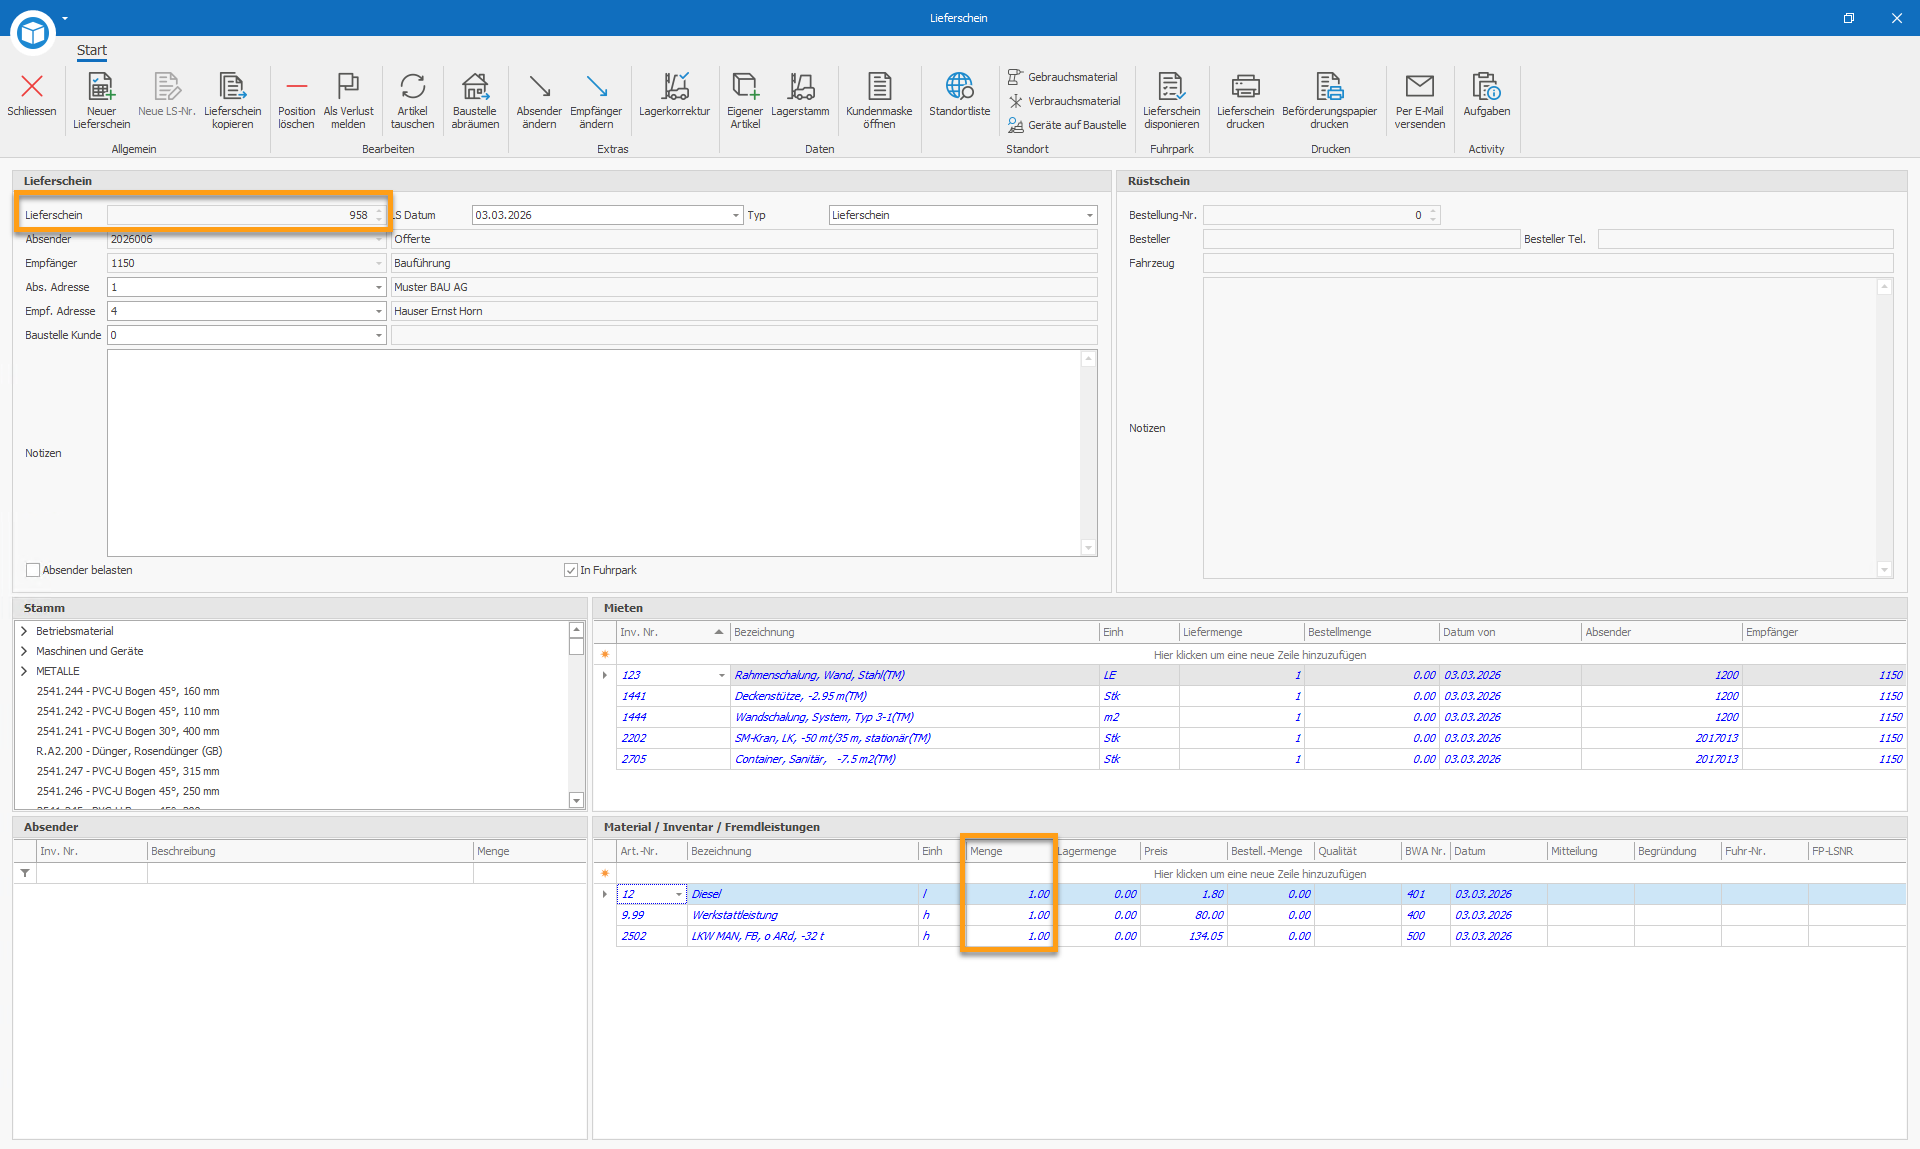The height and width of the screenshot is (1149, 1920).
Task: Toggle Absender belasten checkbox
Action: (x=33, y=570)
